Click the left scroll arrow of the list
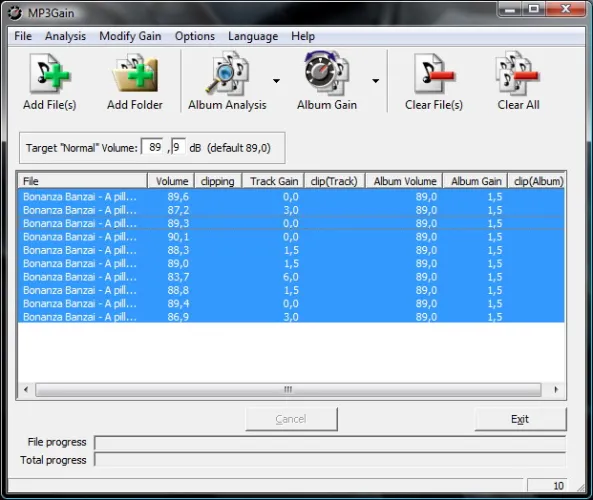Screen dimensions: 593x500 point(26,390)
